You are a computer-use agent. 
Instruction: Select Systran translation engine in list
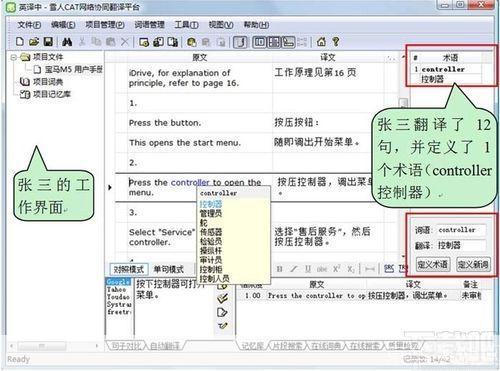coord(119,304)
